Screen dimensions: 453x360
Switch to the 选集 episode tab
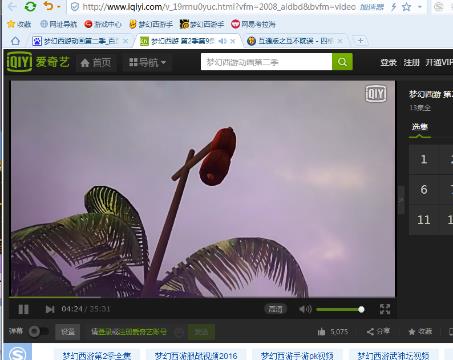click(x=420, y=127)
